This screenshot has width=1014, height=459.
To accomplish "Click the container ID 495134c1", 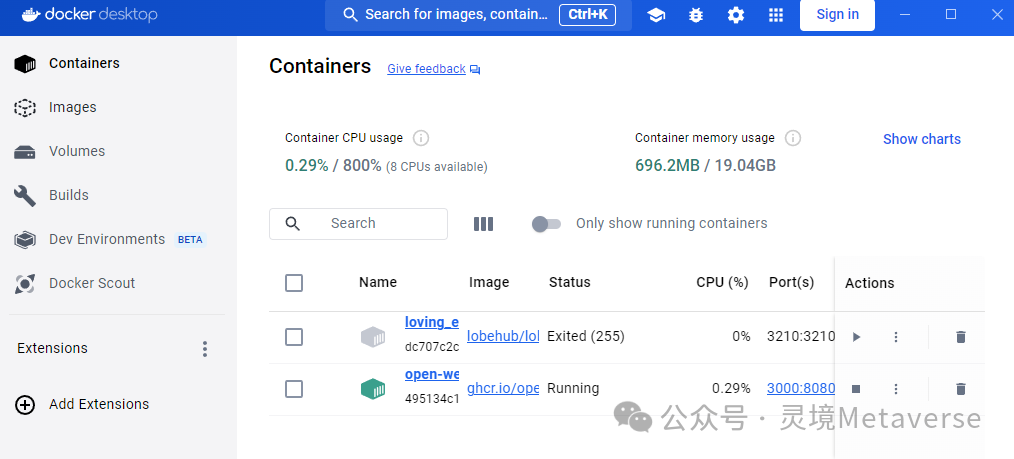I will coord(432,399).
